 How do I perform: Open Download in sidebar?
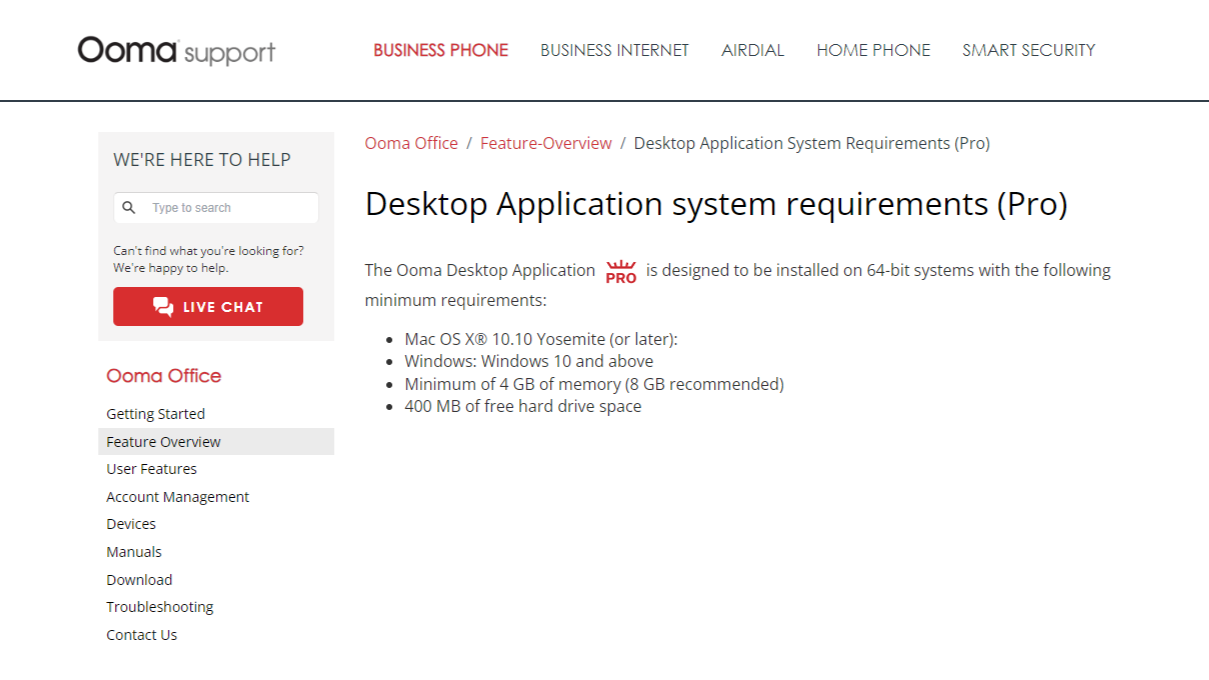tap(139, 580)
